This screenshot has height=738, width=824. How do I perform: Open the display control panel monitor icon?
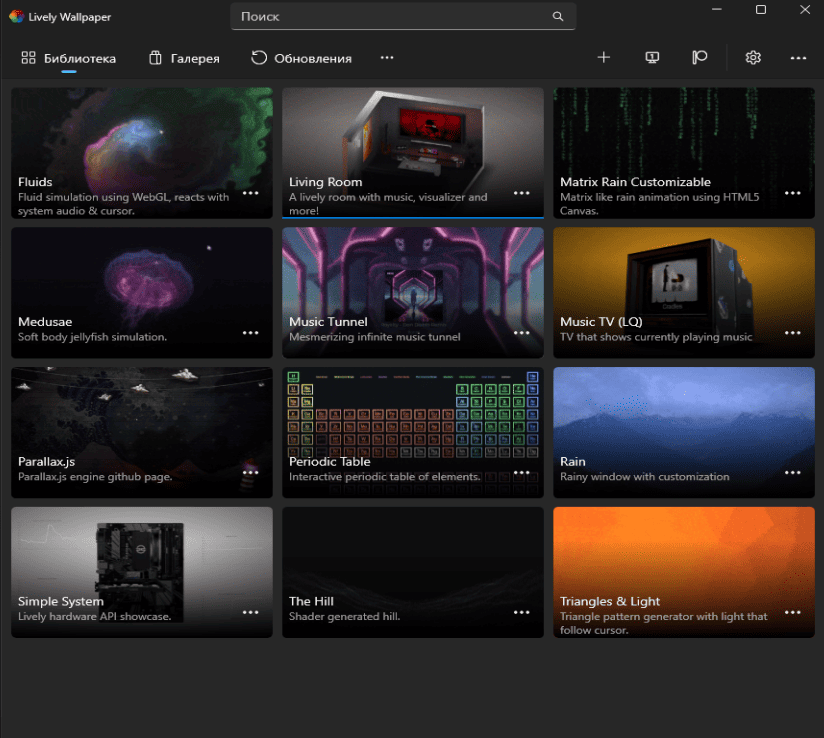pos(652,58)
